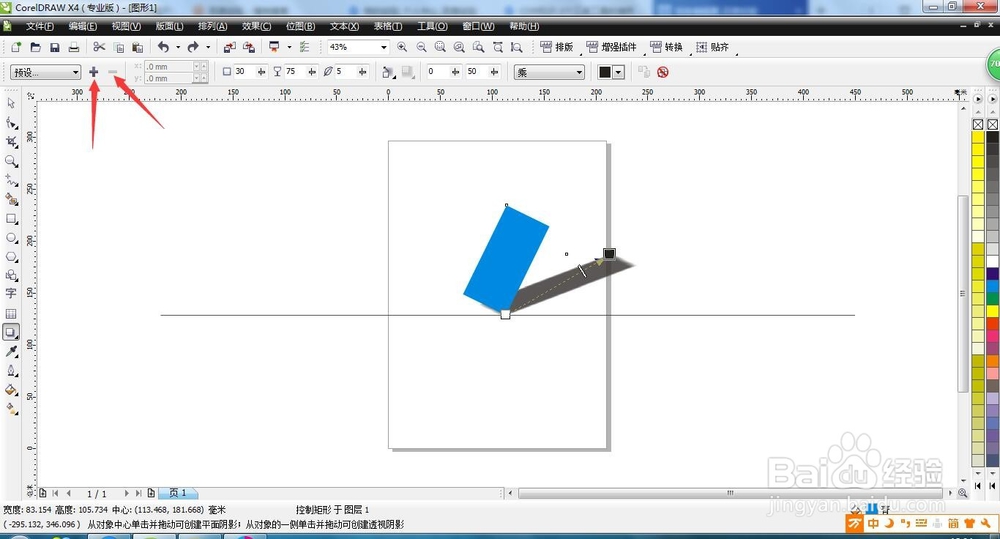1000x539 pixels.
Task: Undo the last action
Action: [x=163, y=47]
